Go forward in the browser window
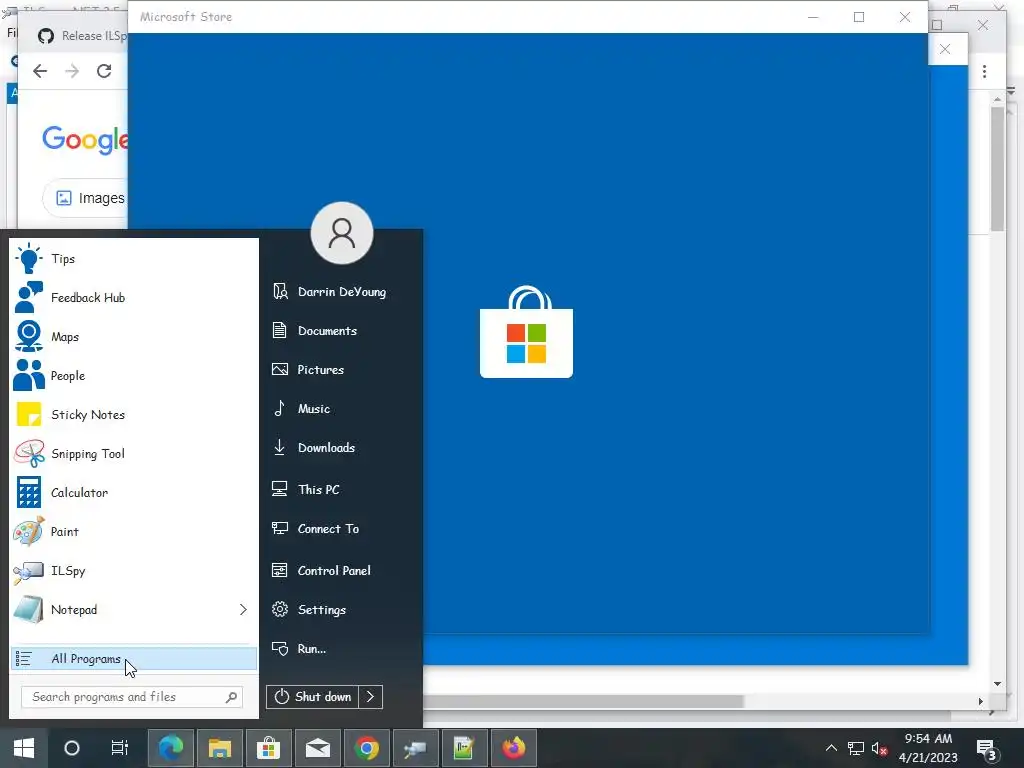This screenshot has width=1024, height=768. 72,71
